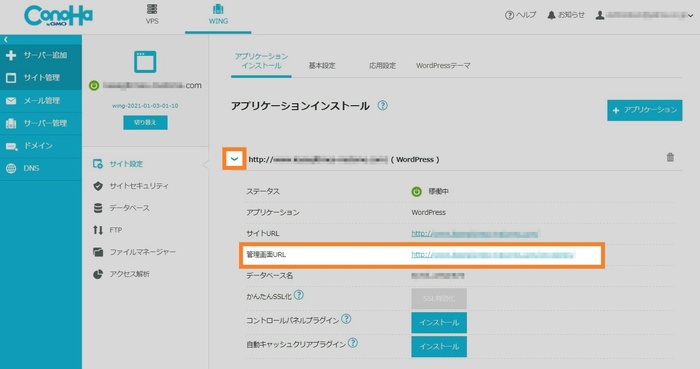Image resolution: width=700 pixels, height=369 pixels.
Task: Open the サイトURL link
Action: 475,233
